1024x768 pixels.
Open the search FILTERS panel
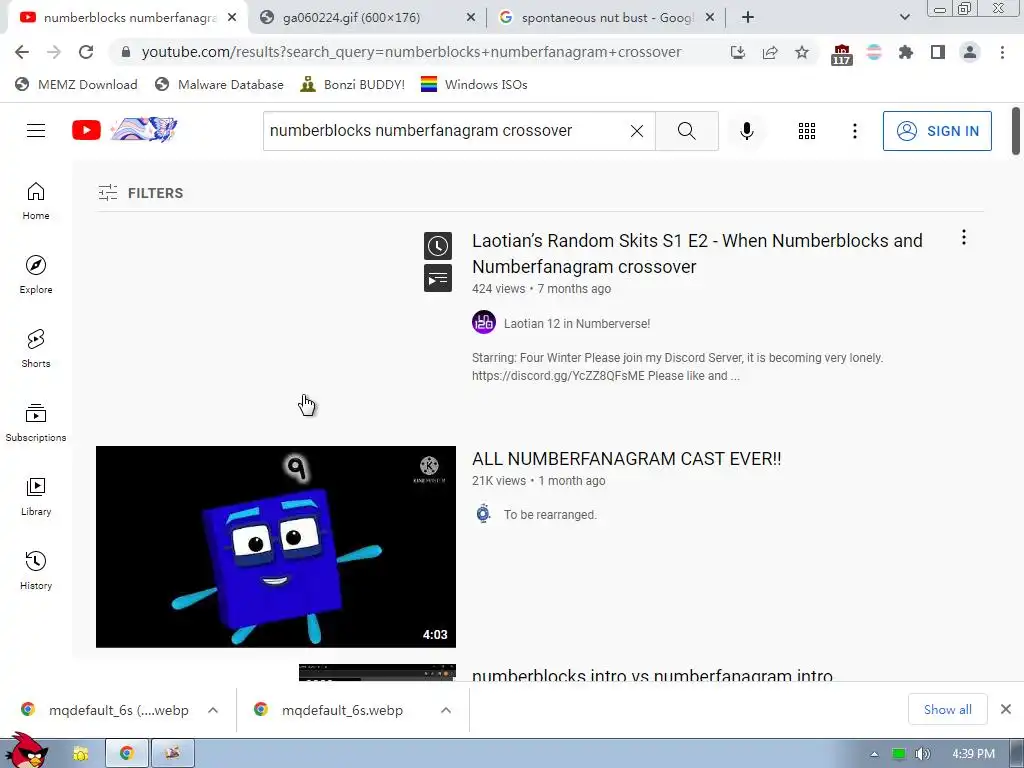(x=140, y=193)
